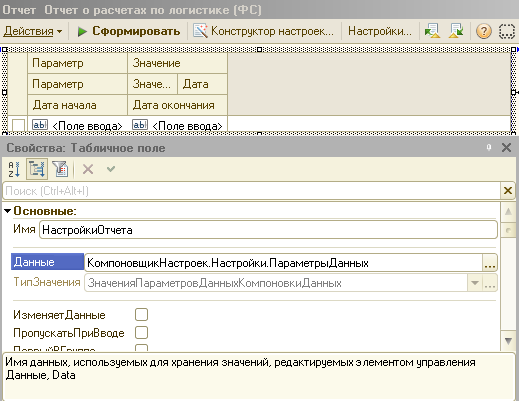
Task: Close the Свойства panel
Action: [x=506, y=147]
